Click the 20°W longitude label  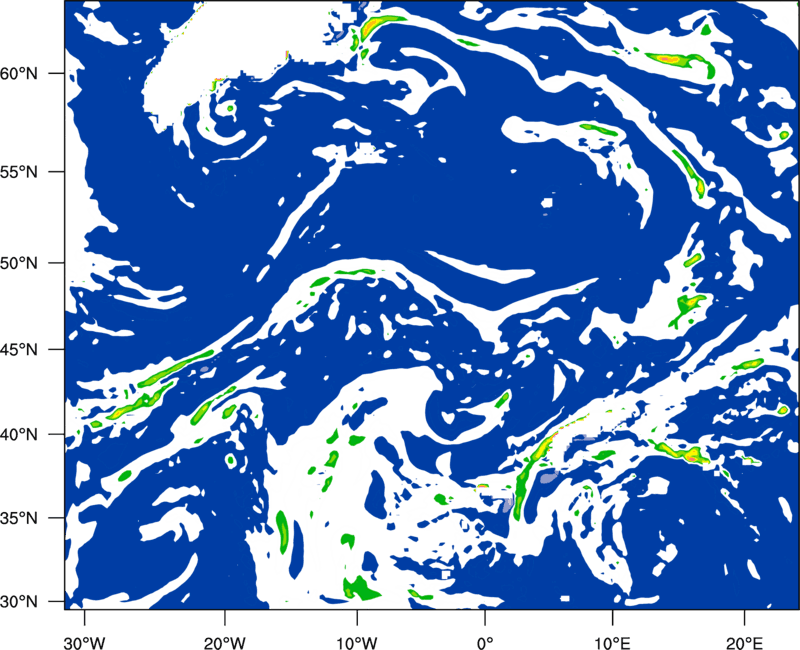click(x=225, y=643)
